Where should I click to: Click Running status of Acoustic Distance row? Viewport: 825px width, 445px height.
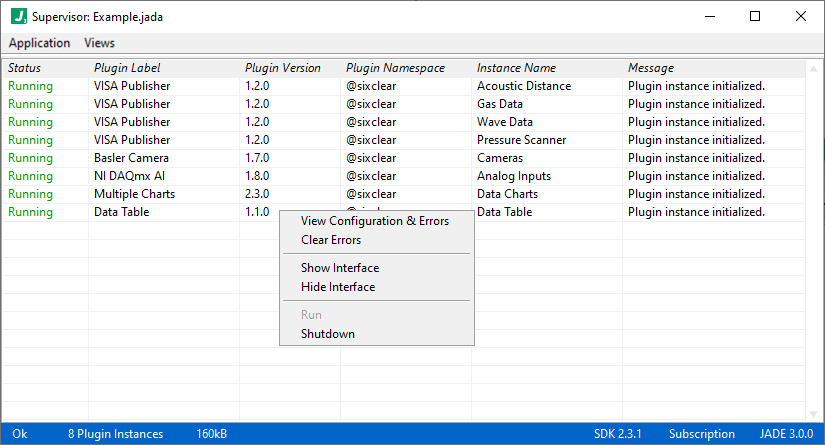[30, 86]
